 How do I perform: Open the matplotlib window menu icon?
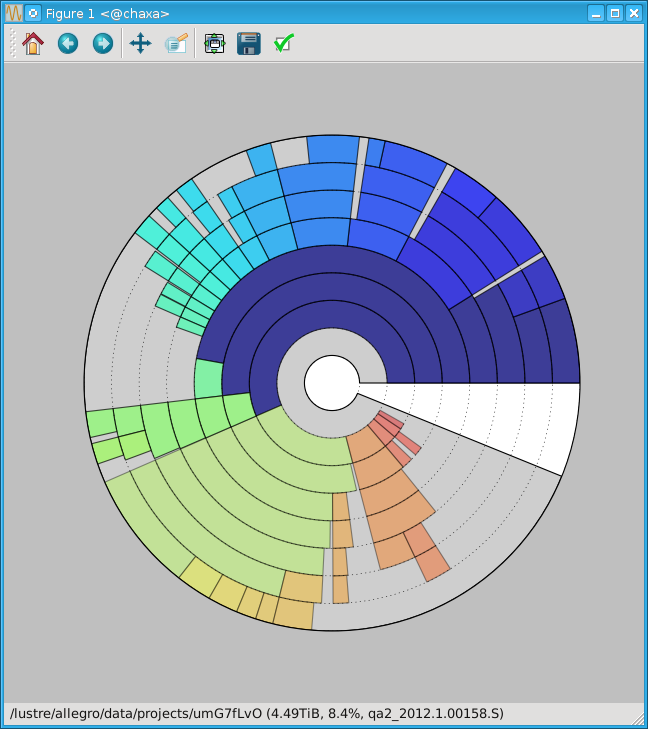pyautogui.click(x=13, y=13)
